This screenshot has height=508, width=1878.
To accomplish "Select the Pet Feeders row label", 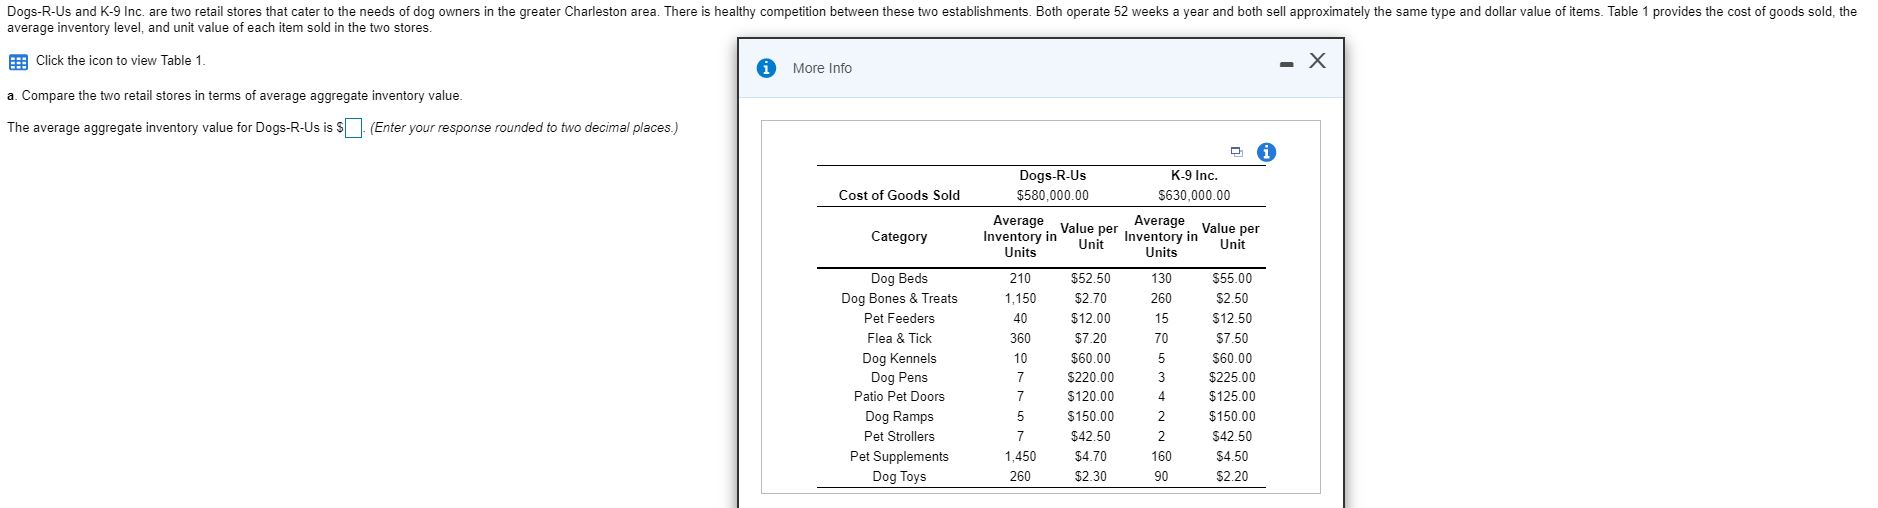I will 899,319.
